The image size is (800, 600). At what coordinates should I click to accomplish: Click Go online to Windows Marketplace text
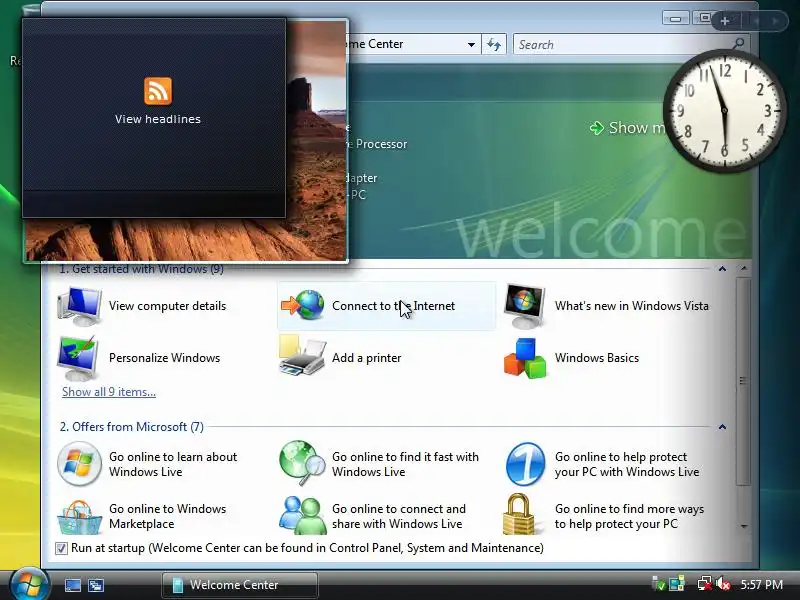(x=167, y=516)
